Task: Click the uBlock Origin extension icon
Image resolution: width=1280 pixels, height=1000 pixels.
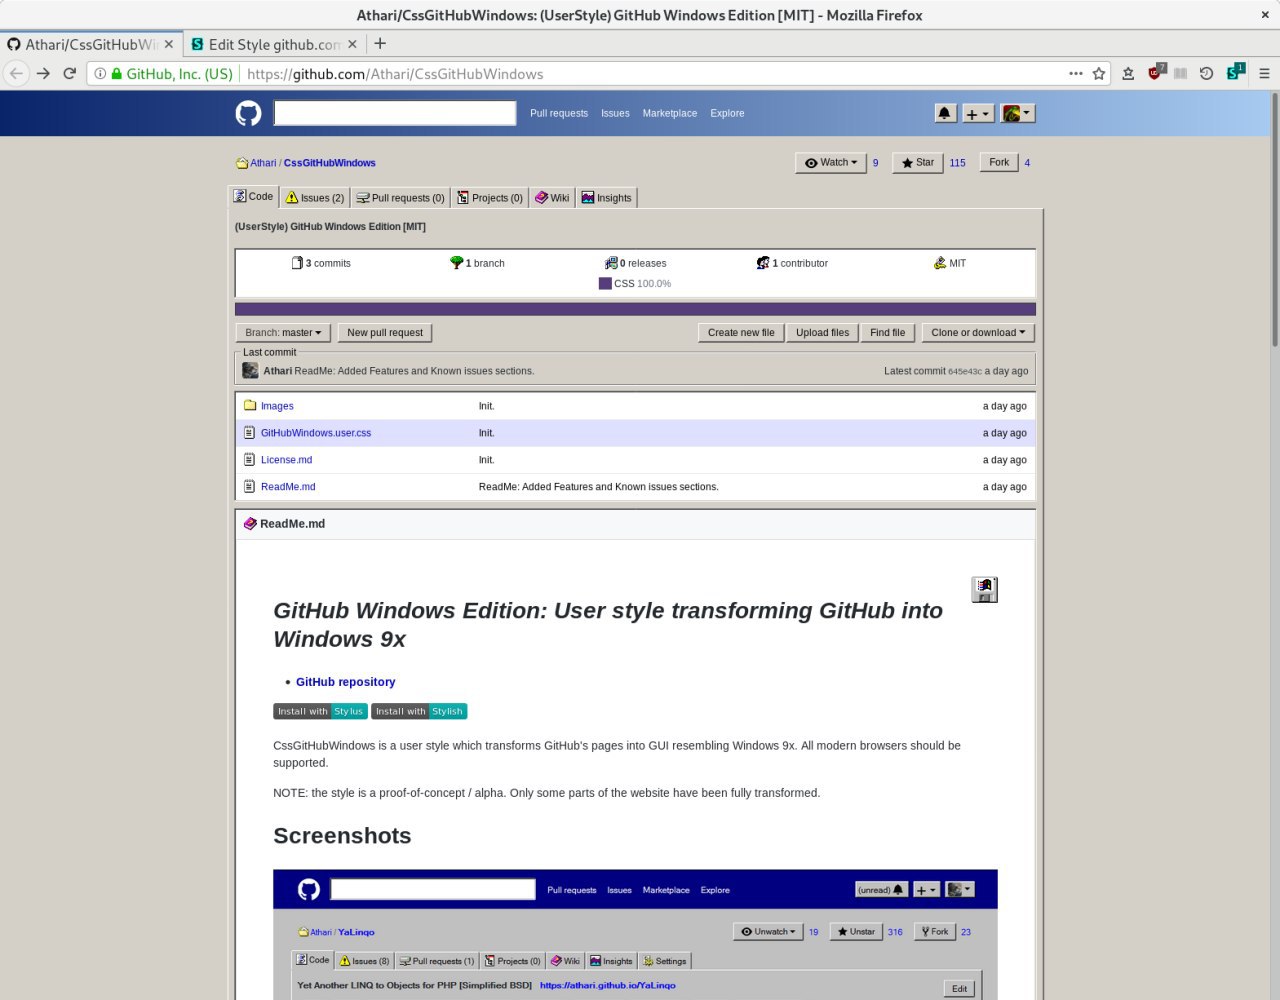Action: (1156, 73)
